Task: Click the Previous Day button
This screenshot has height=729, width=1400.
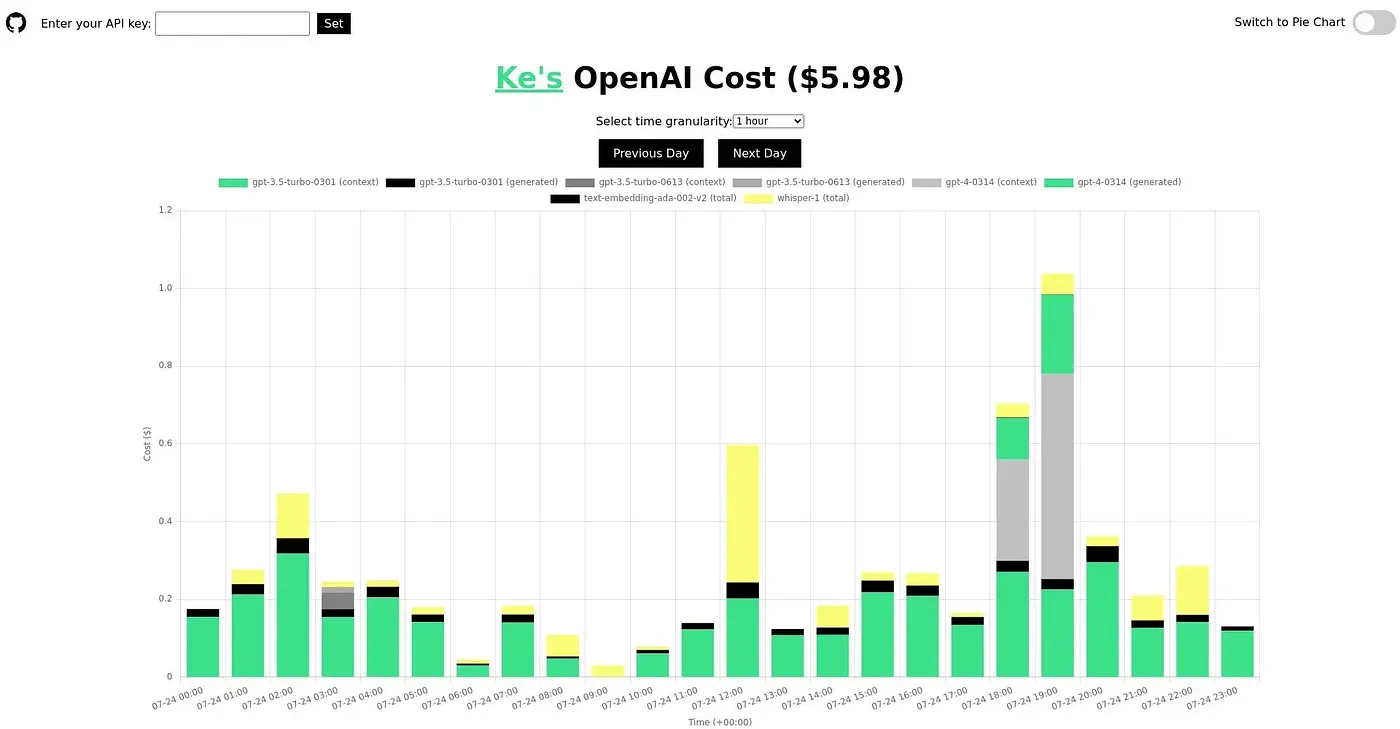Action: 651,153
